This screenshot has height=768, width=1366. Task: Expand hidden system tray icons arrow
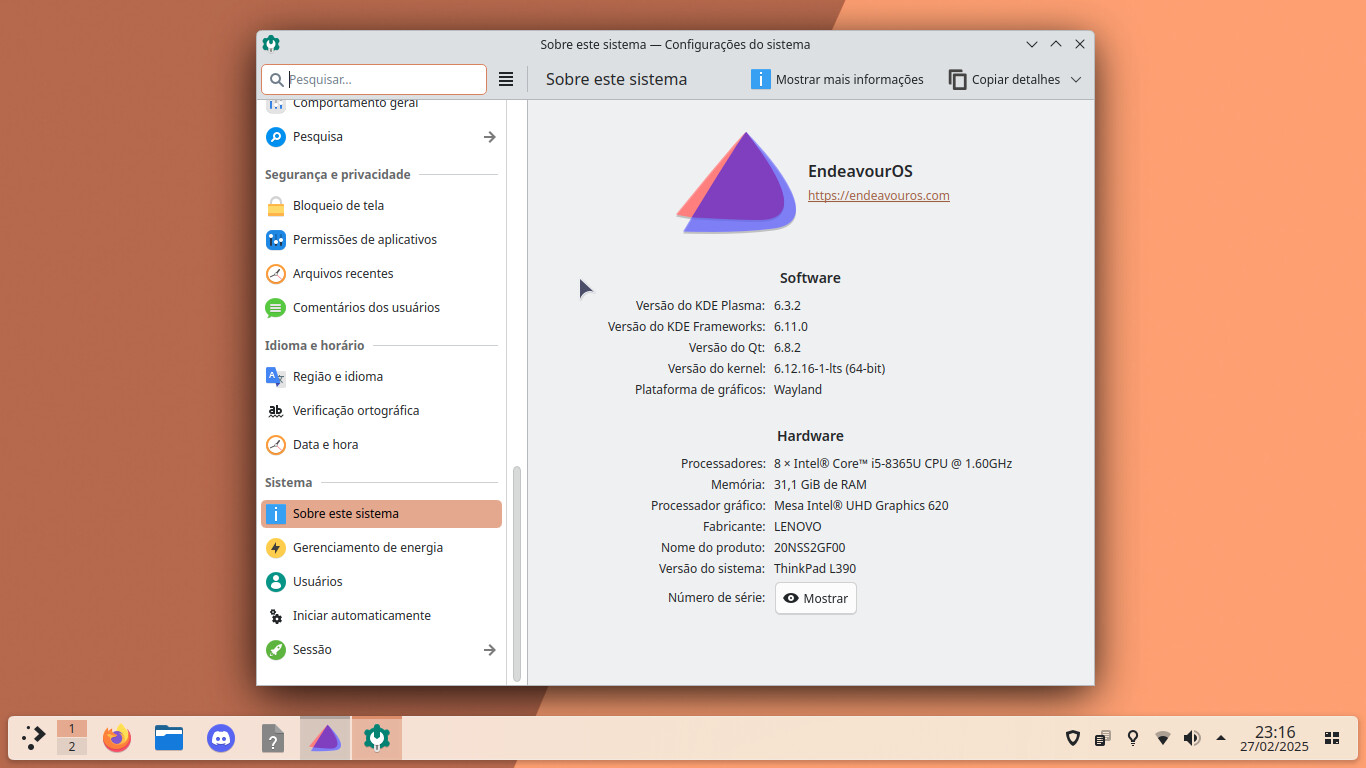(x=1221, y=738)
